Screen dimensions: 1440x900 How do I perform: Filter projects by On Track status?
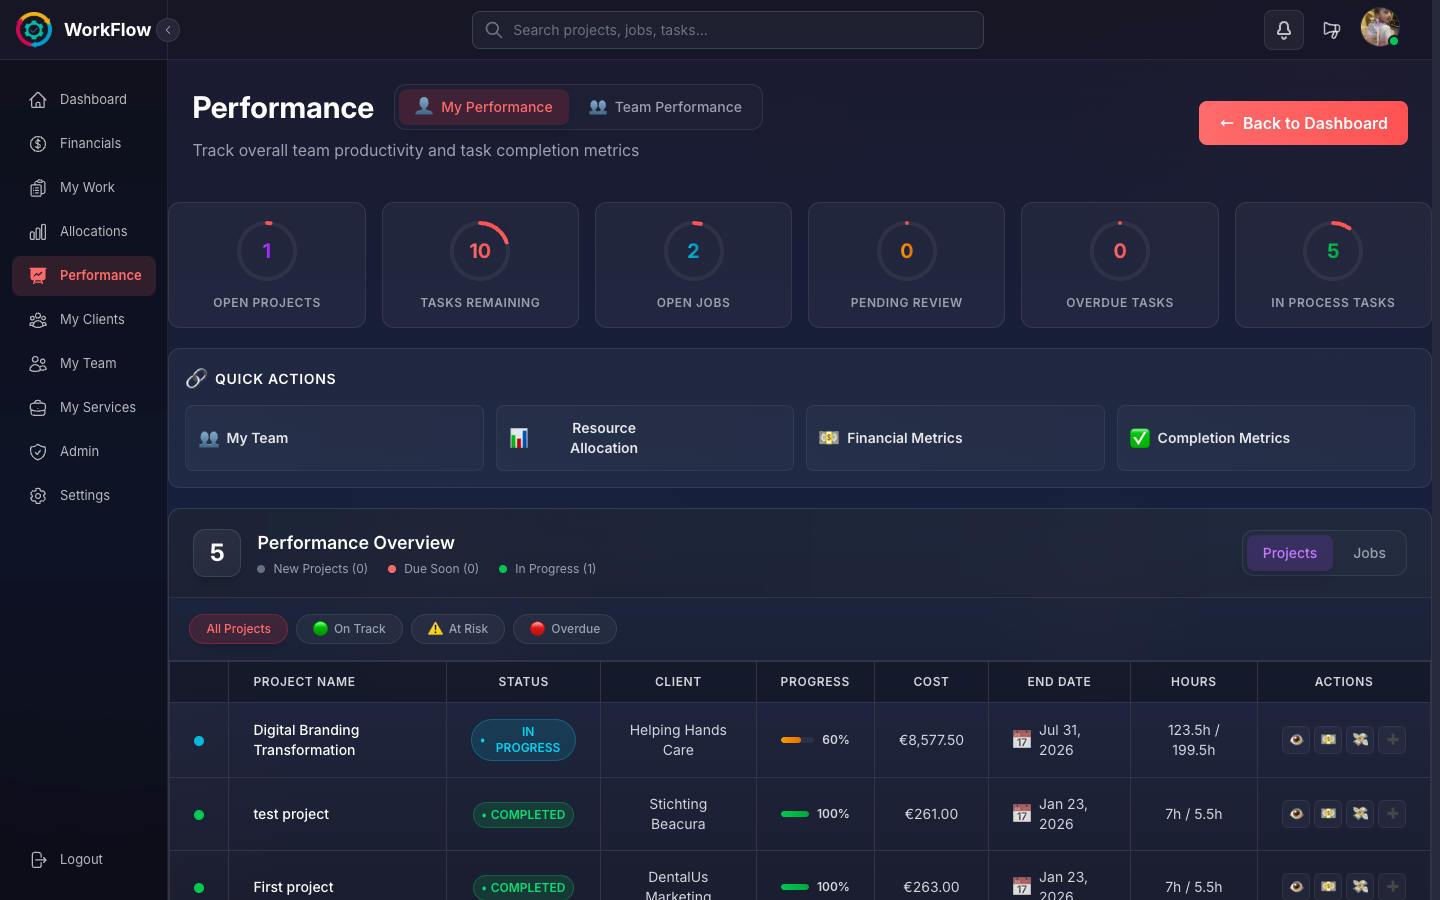[x=349, y=629]
